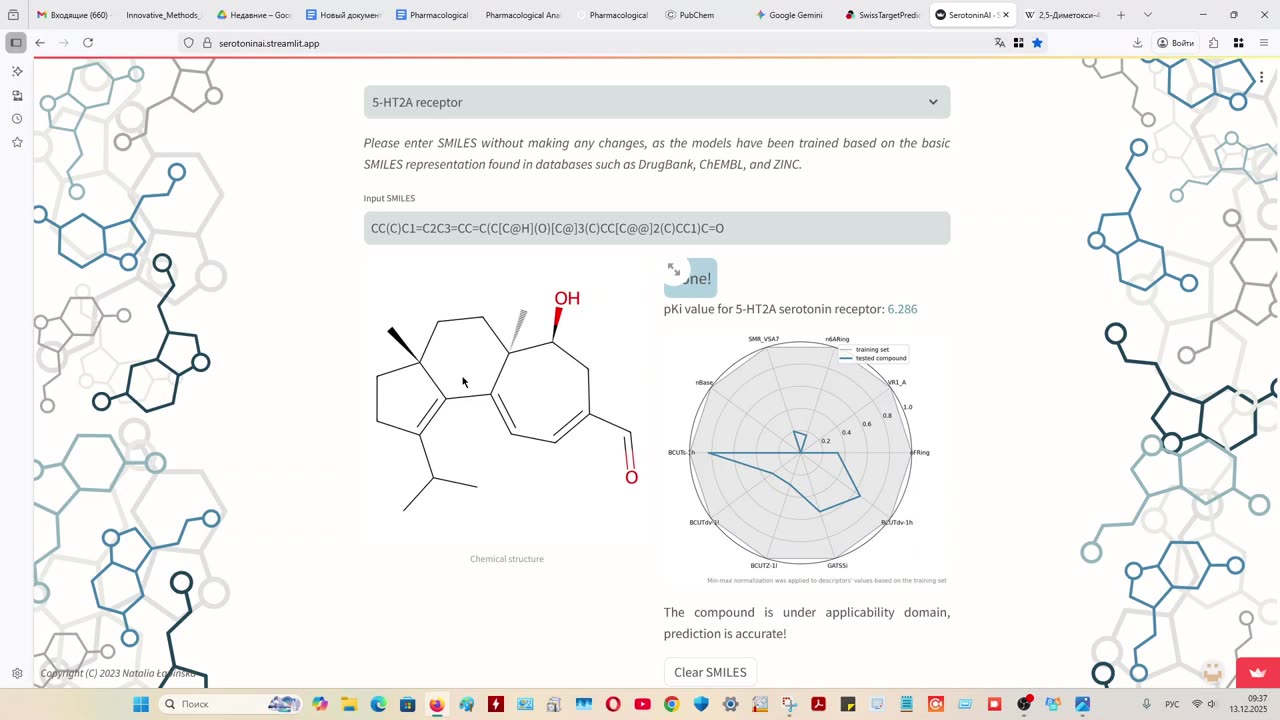Click the address bar URL serotoninai.streamlit.app
The height and width of the screenshot is (720, 1280).
point(269,43)
